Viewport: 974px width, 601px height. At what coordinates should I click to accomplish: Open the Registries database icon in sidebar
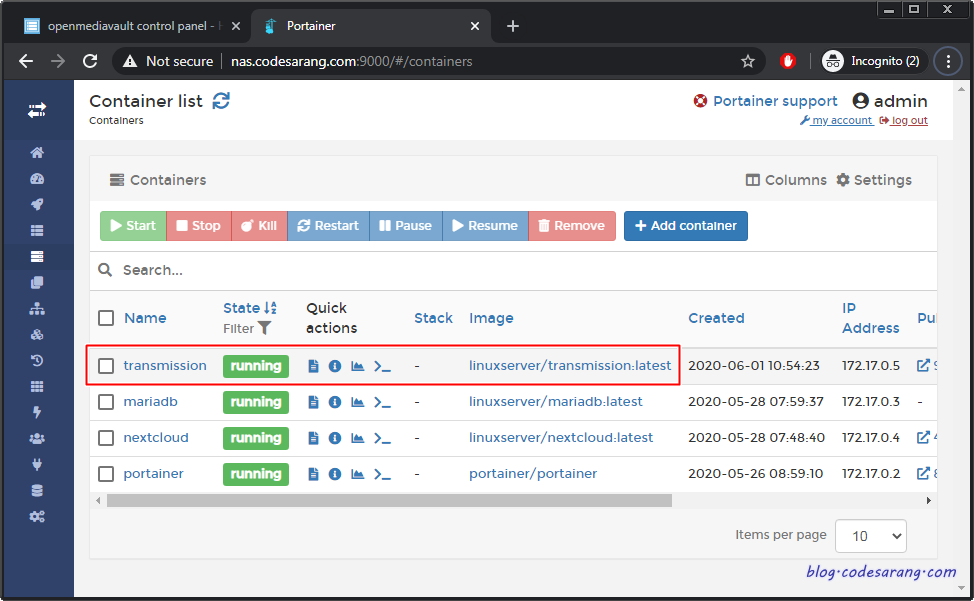coord(37,490)
